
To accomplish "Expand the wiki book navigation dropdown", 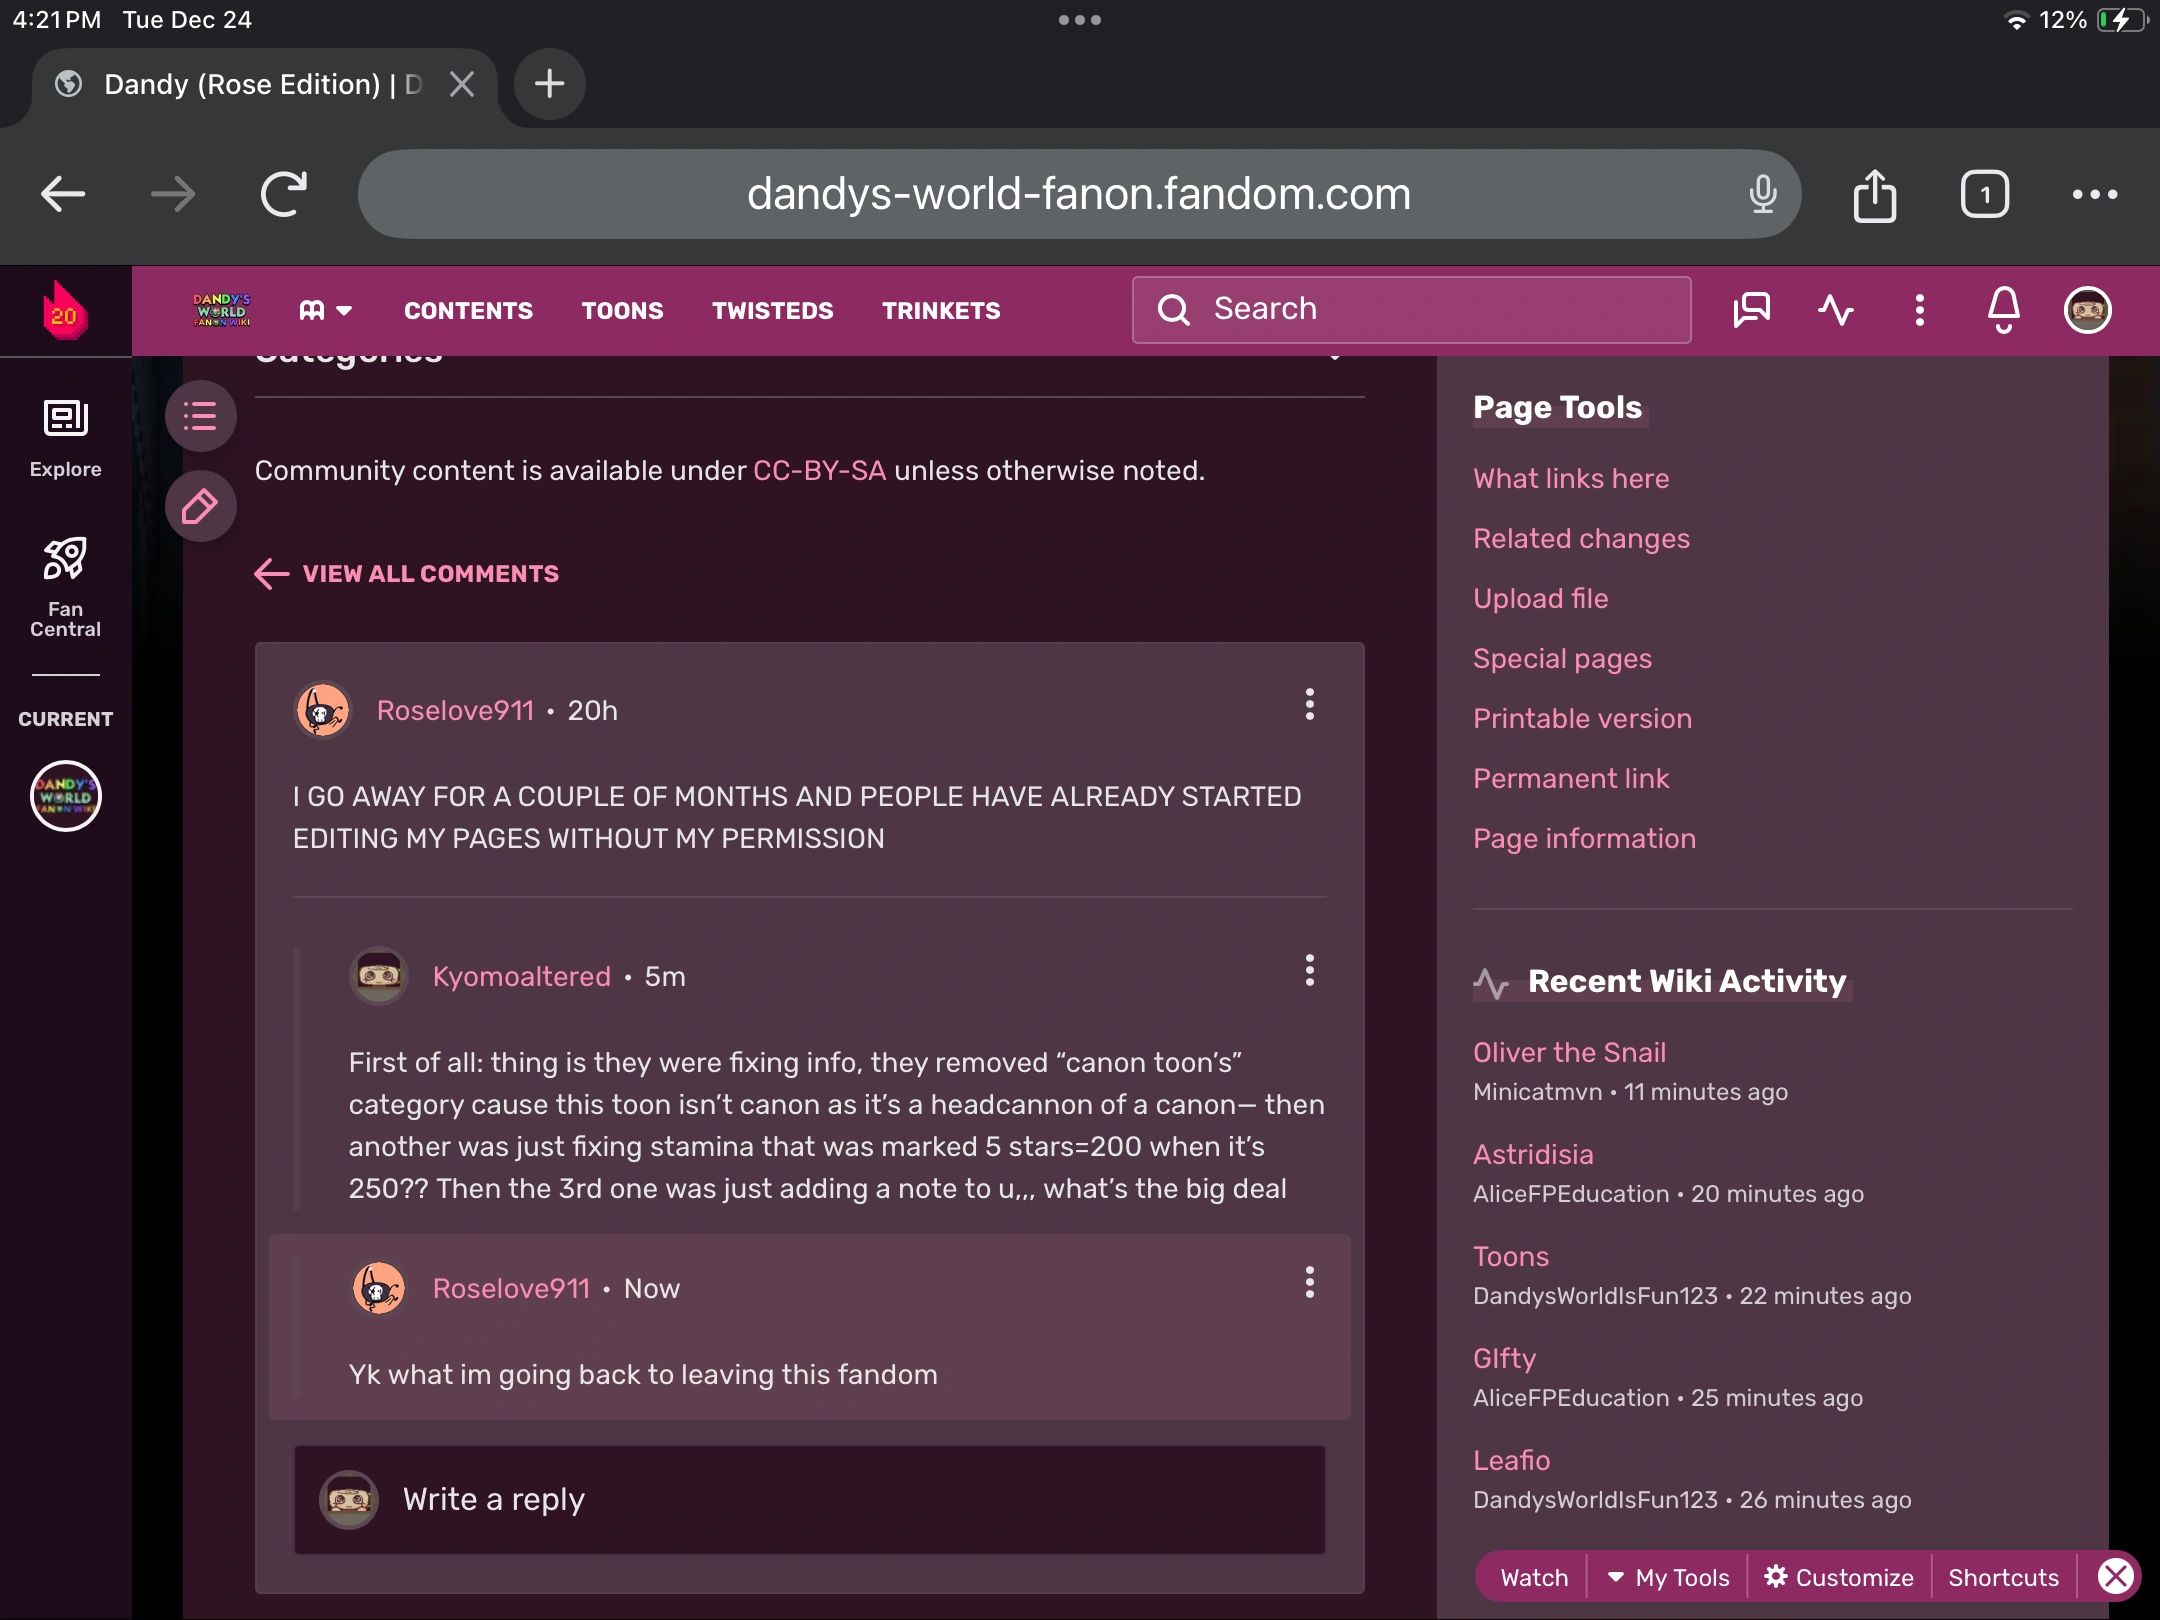I will click(325, 311).
